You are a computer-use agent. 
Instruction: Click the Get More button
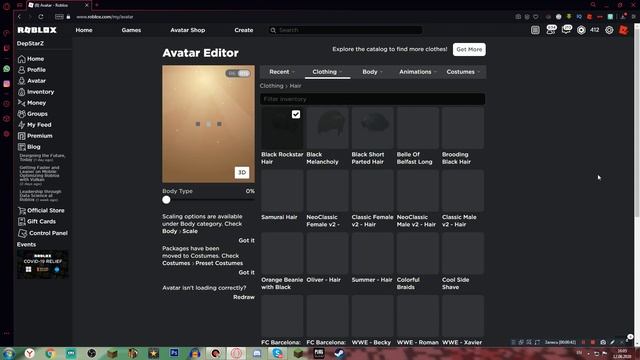[x=469, y=49]
